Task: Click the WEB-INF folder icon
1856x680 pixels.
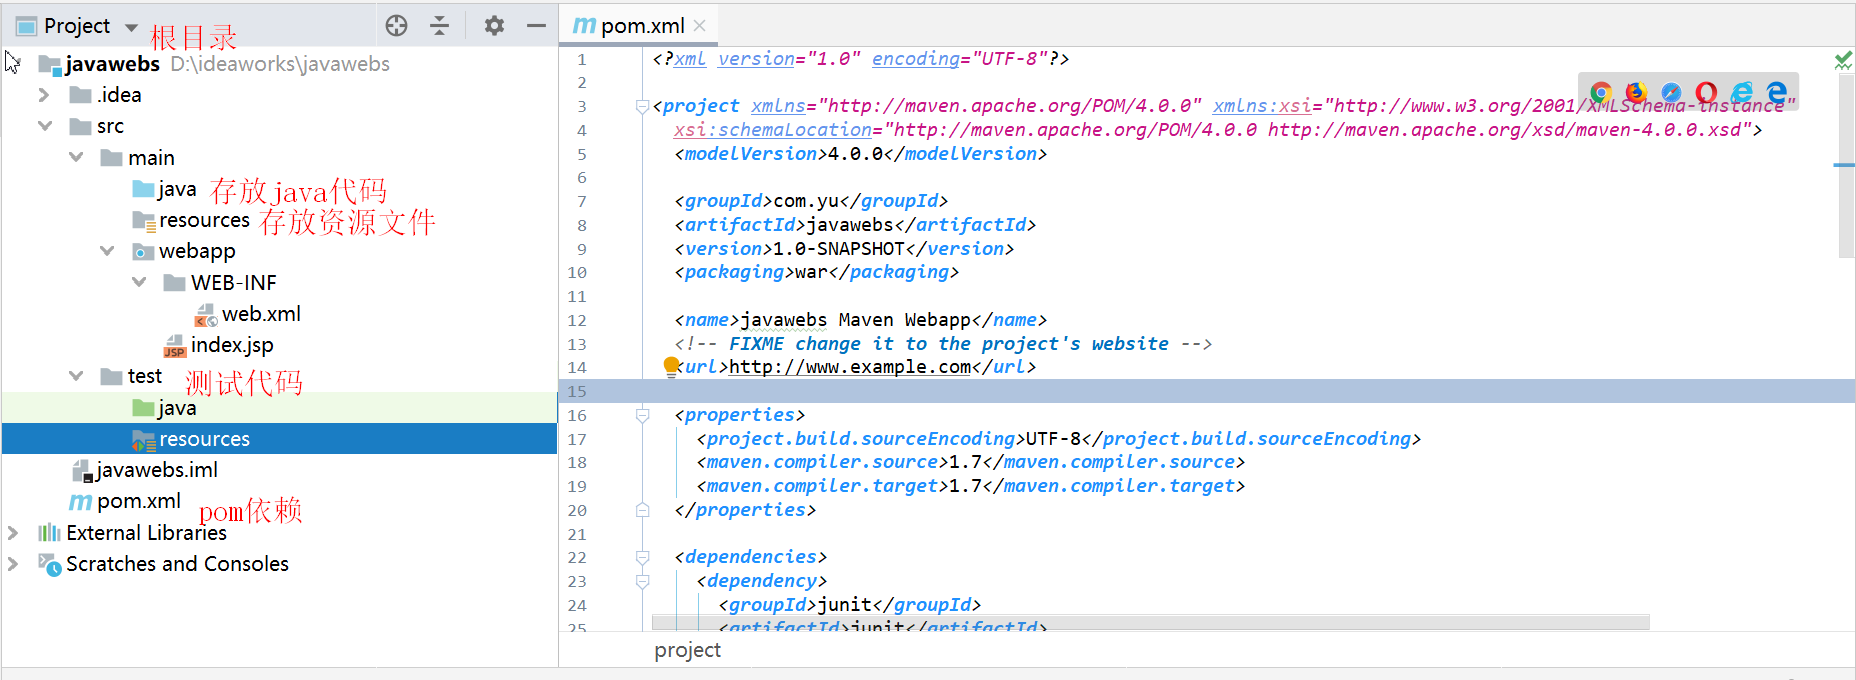Action: point(175,283)
